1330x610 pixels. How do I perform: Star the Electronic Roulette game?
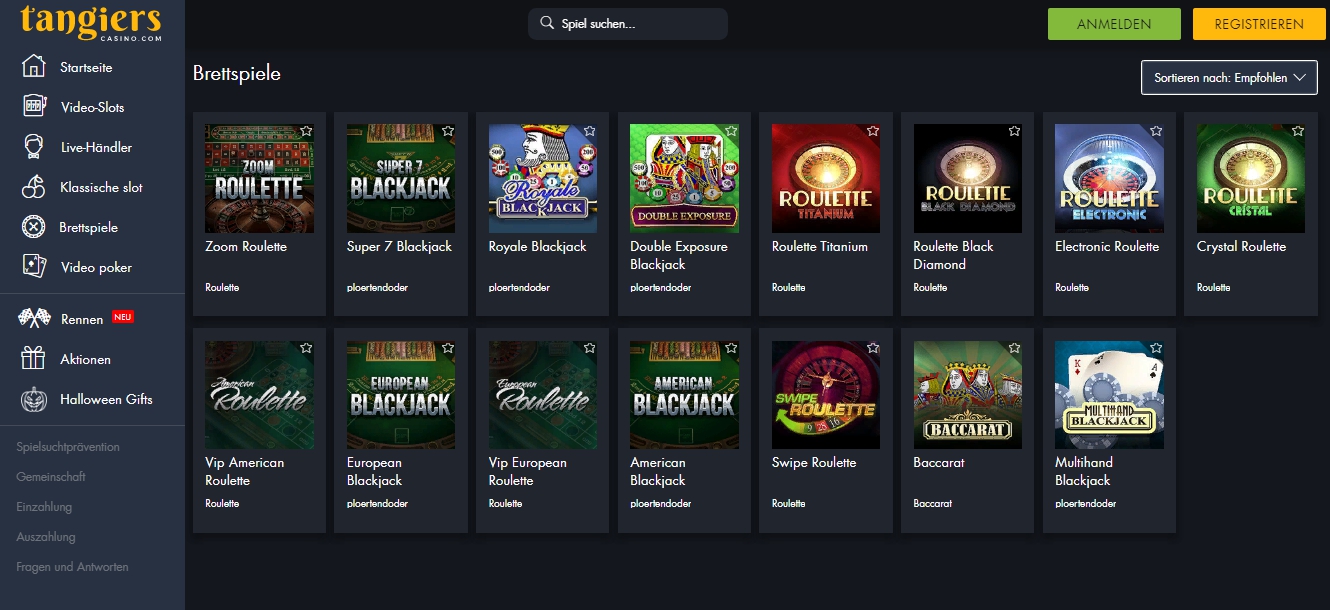point(1157,131)
